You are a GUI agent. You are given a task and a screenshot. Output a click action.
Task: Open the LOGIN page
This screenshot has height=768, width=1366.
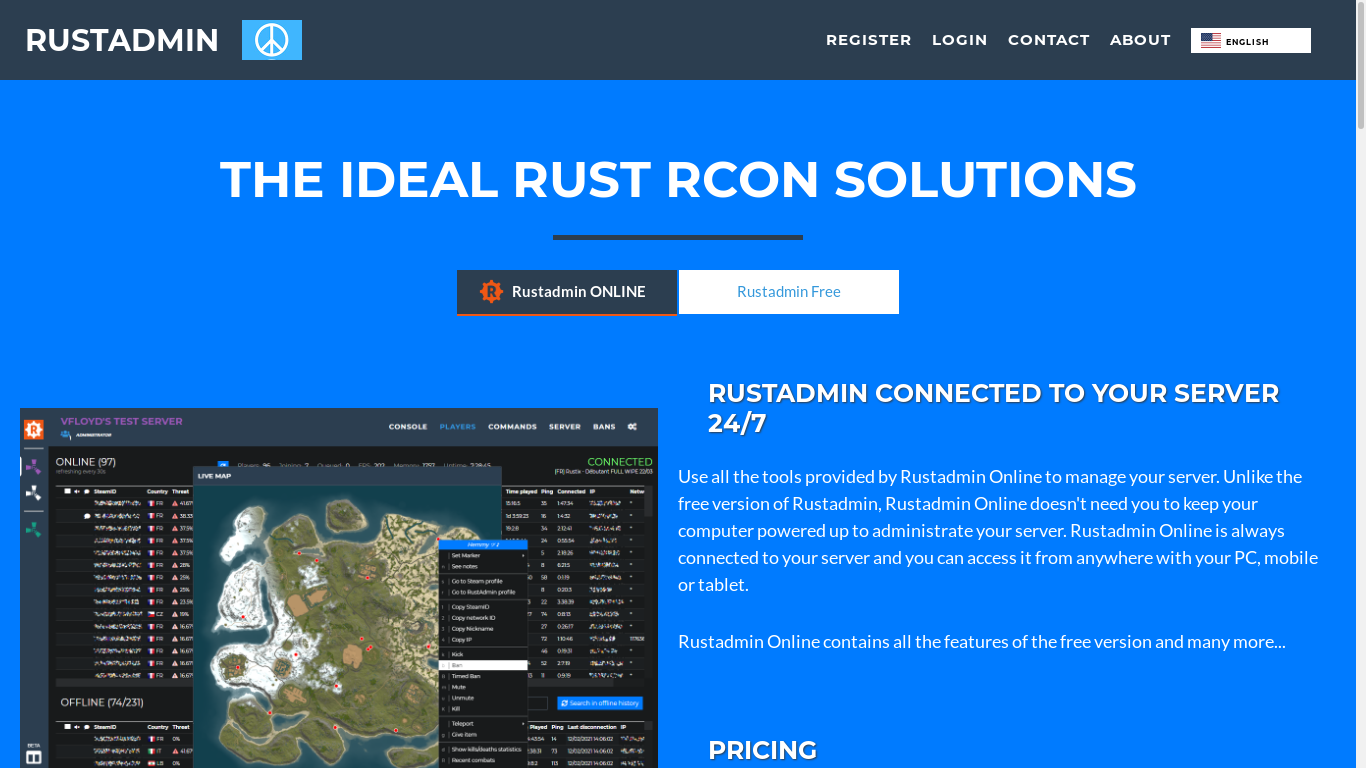pos(960,40)
